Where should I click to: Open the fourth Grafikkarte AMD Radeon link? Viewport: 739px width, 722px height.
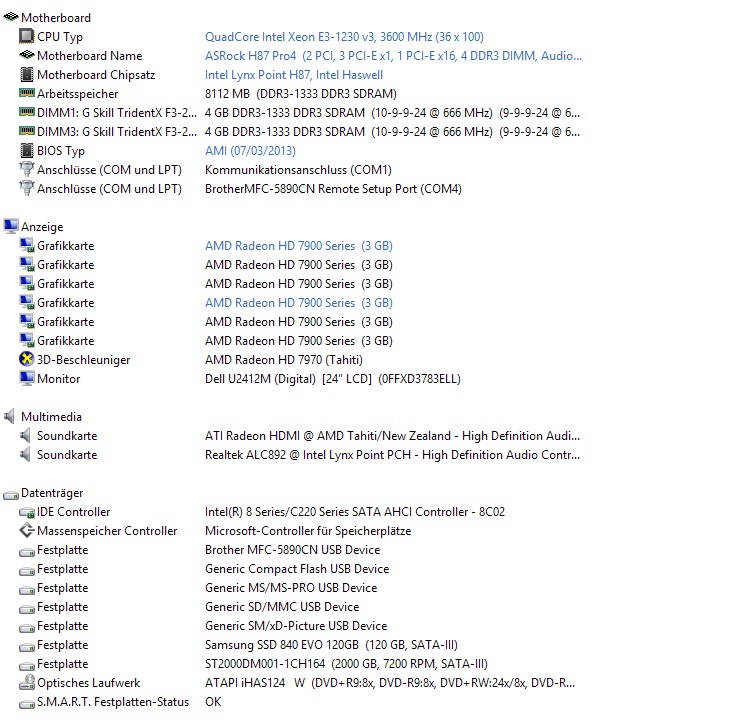pyautogui.click(x=299, y=303)
